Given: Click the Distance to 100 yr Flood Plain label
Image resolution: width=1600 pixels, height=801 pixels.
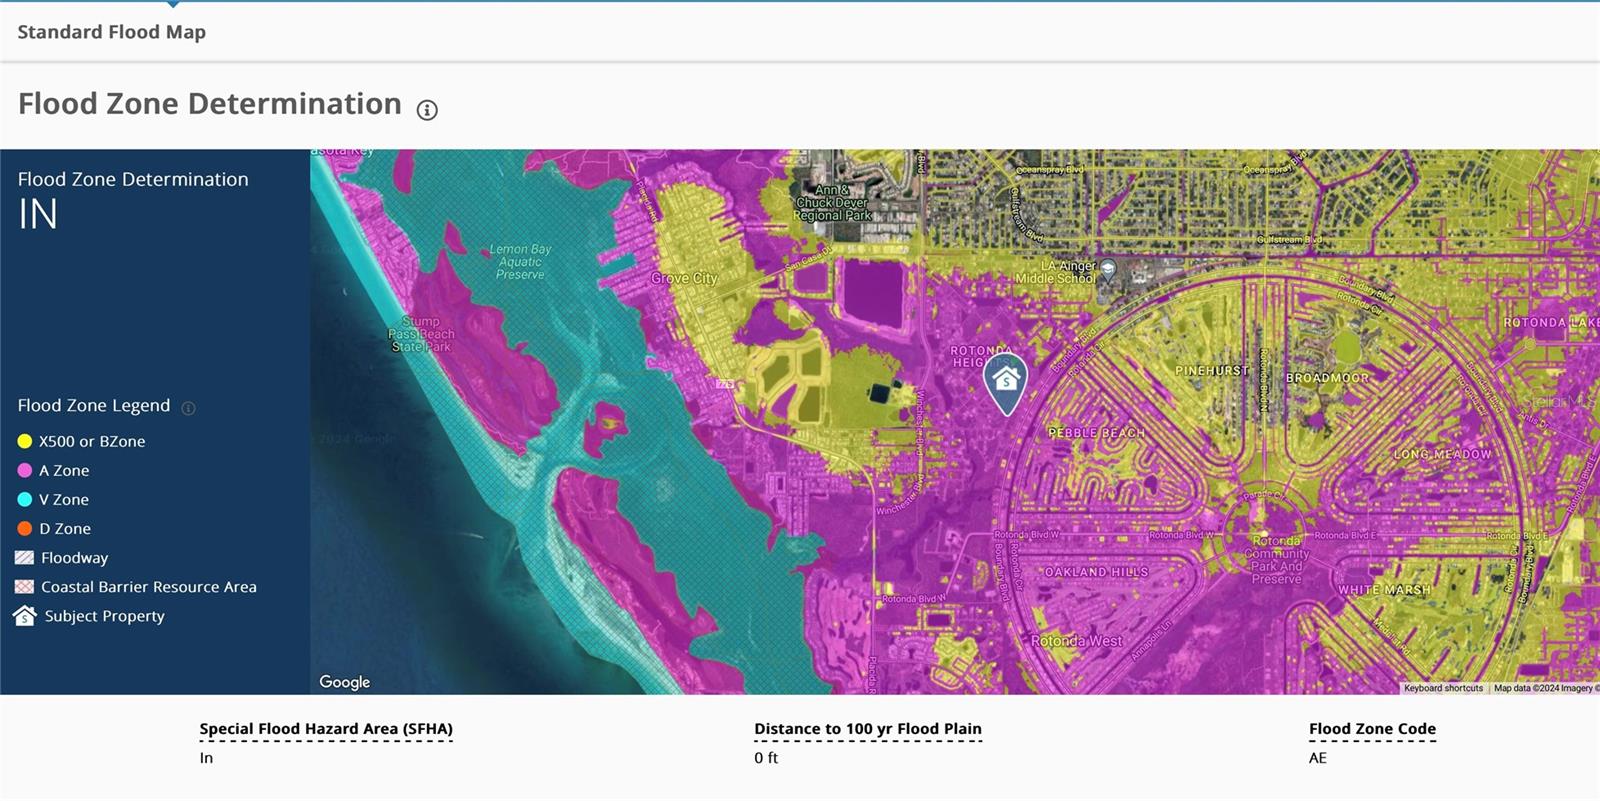Looking at the screenshot, I should click(868, 729).
